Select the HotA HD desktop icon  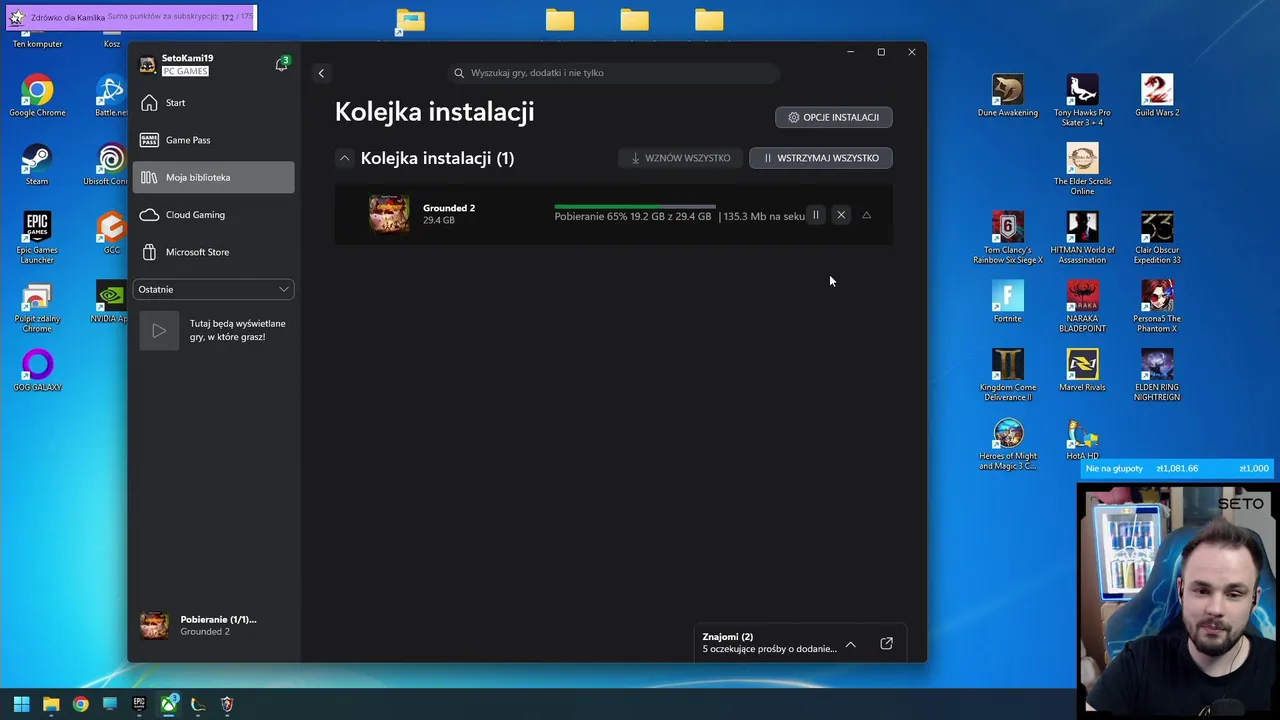pos(1082,440)
